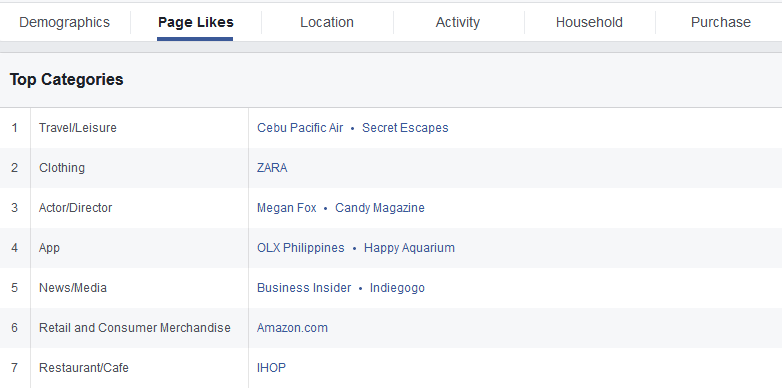Click the Actor/Director category text
The height and width of the screenshot is (388, 782).
click(75, 208)
